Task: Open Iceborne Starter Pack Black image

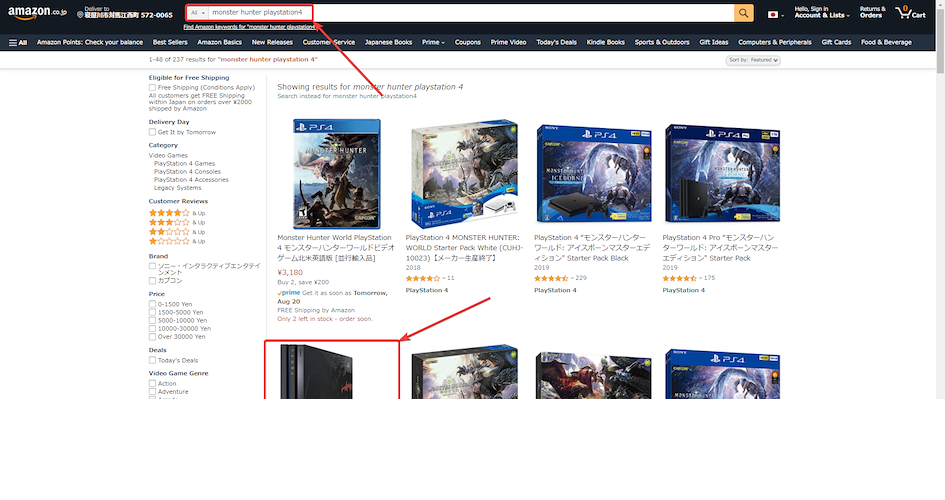Action: [x=593, y=173]
